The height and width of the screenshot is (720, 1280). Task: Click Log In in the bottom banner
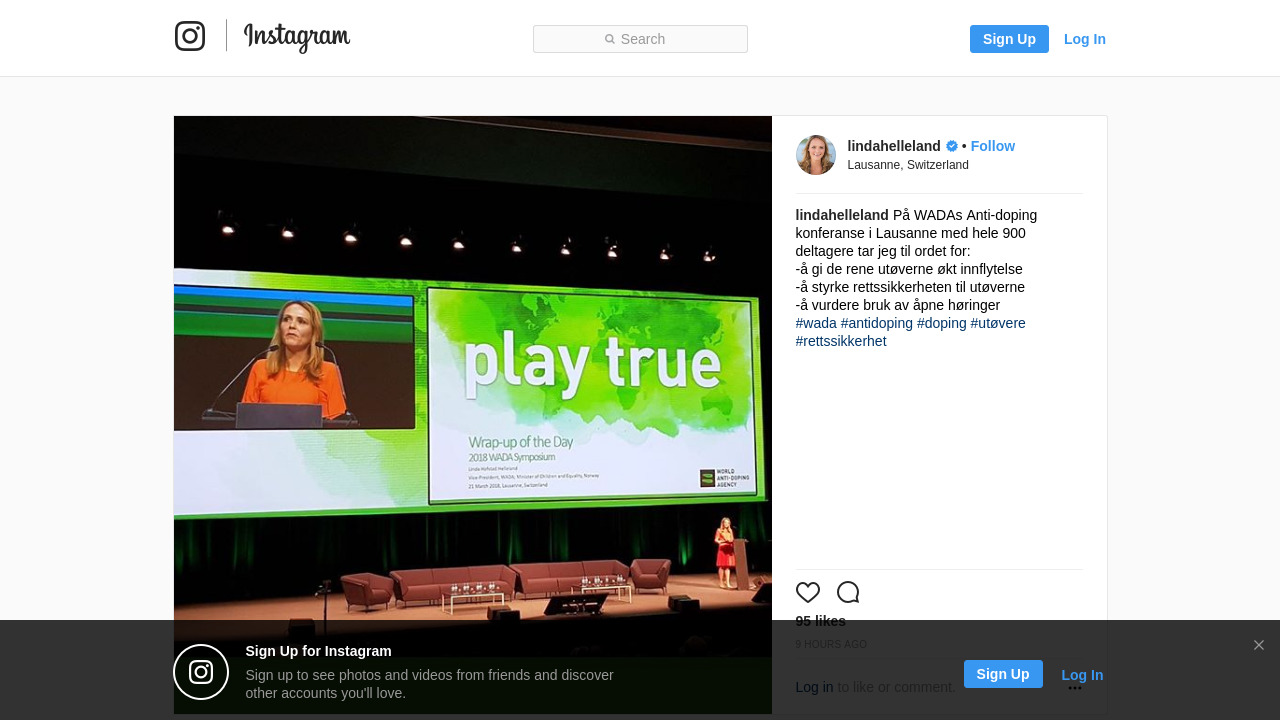1082,675
